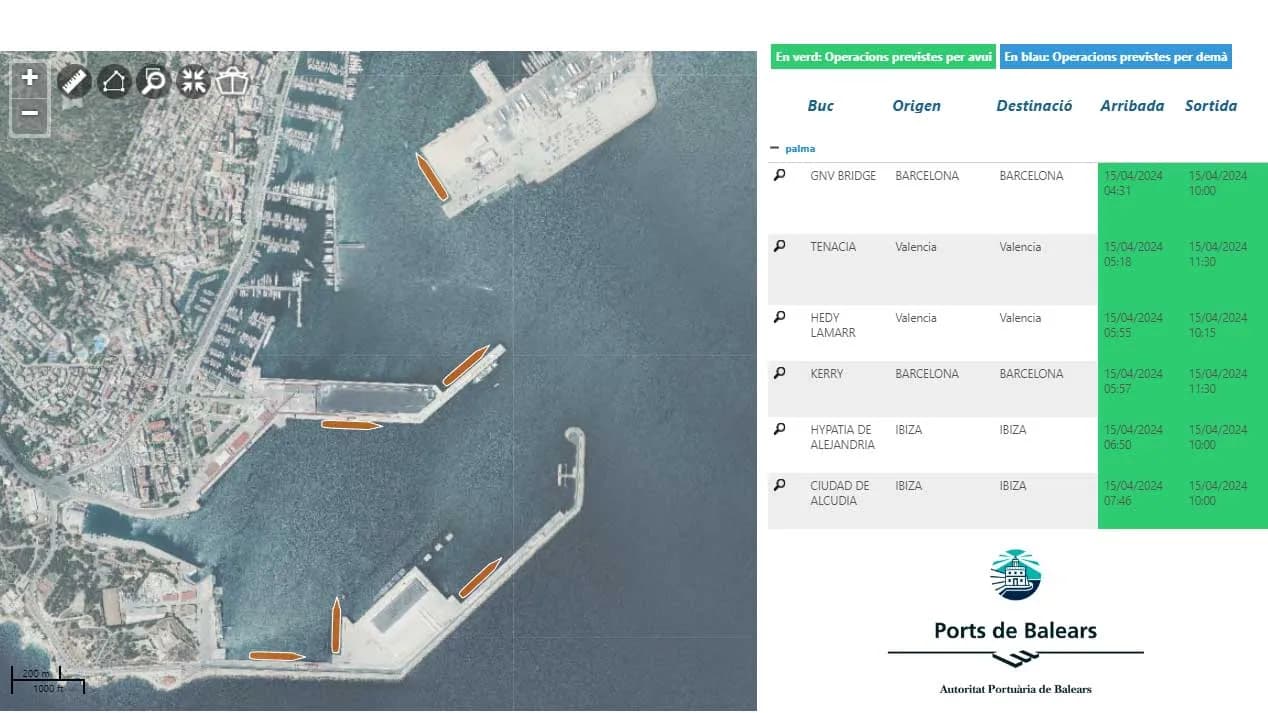The height and width of the screenshot is (713, 1268).
Task: Click the horizontal ship below the middle pier
Action: coord(350,425)
